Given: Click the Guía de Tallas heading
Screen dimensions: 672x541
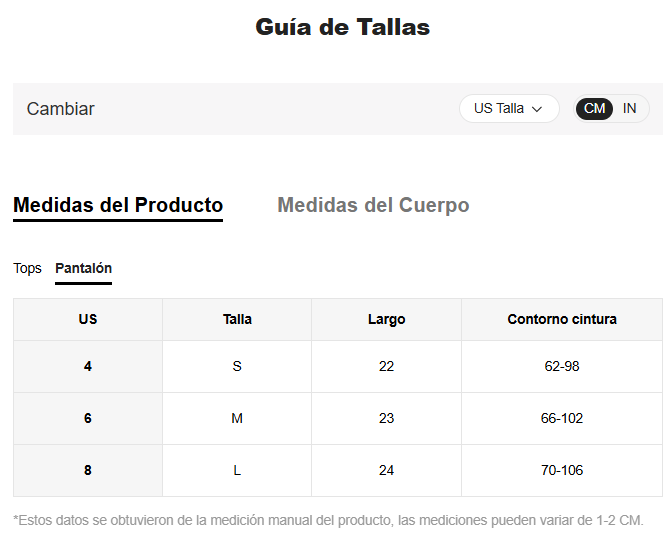Looking at the screenshot, I should (343, 27).
